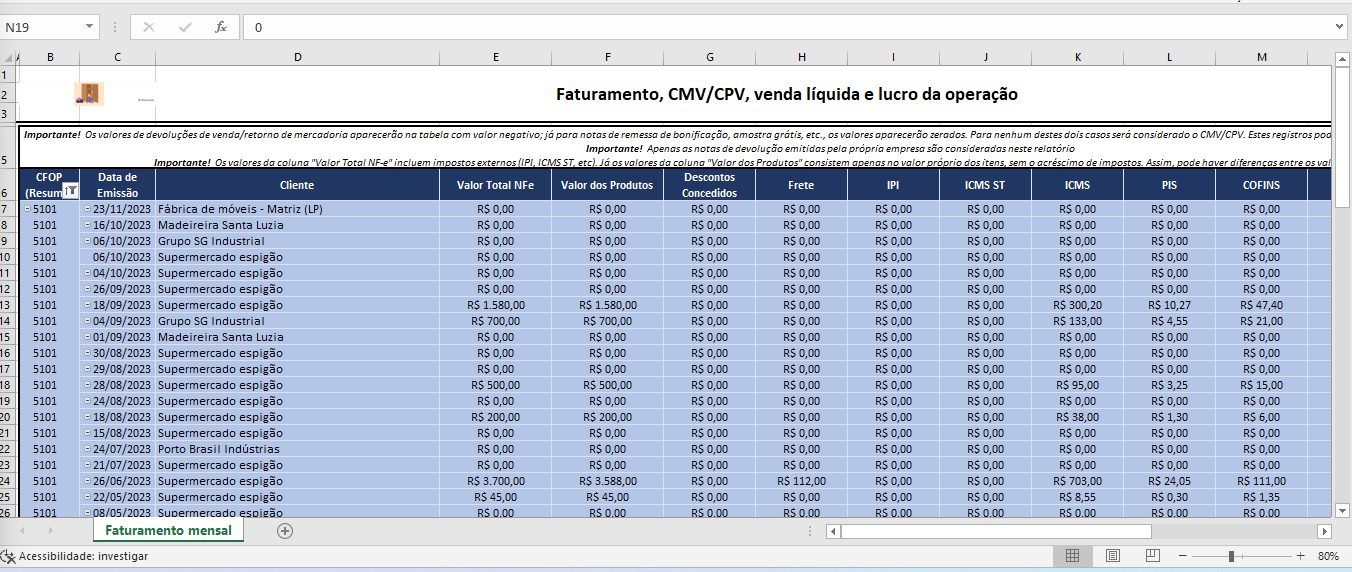Select row header 24
1352x572 pixels.
[7, 481]
